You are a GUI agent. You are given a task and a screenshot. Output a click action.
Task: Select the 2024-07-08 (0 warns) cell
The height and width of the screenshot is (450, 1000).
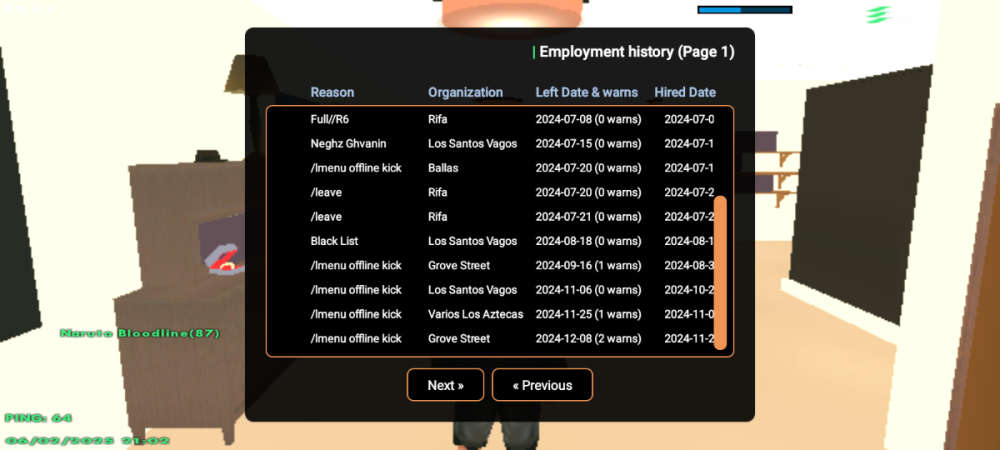588,119
